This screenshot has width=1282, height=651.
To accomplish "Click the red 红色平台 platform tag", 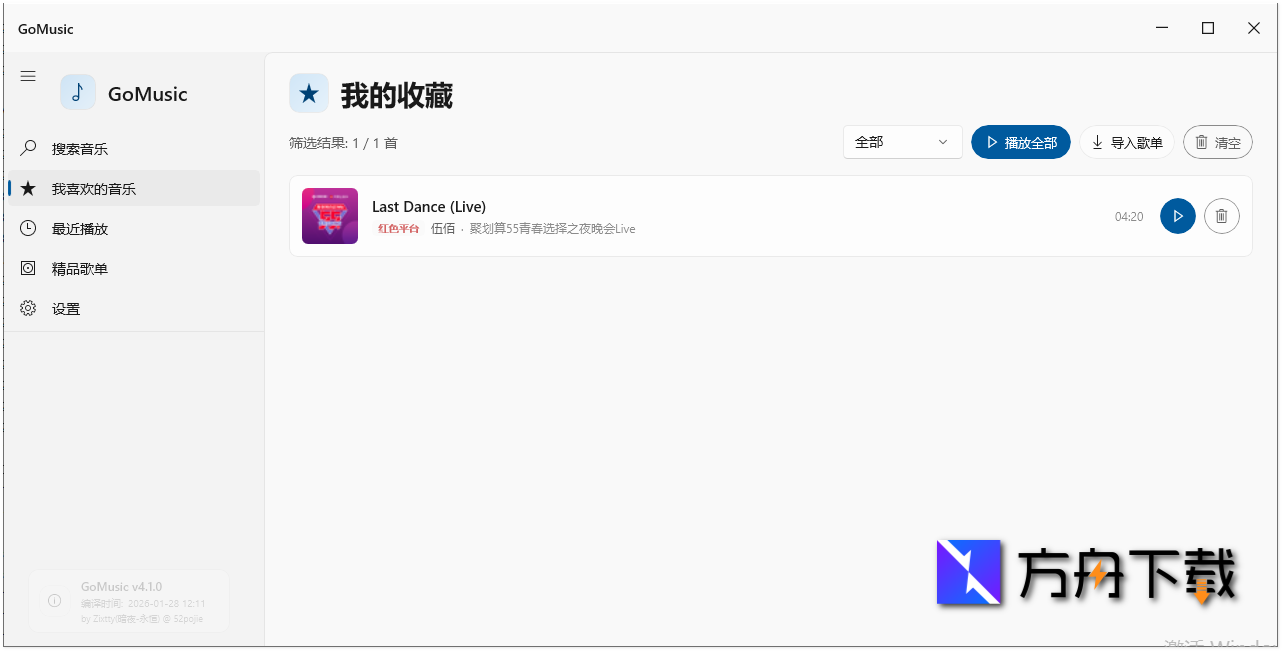I will click(398, 228).
